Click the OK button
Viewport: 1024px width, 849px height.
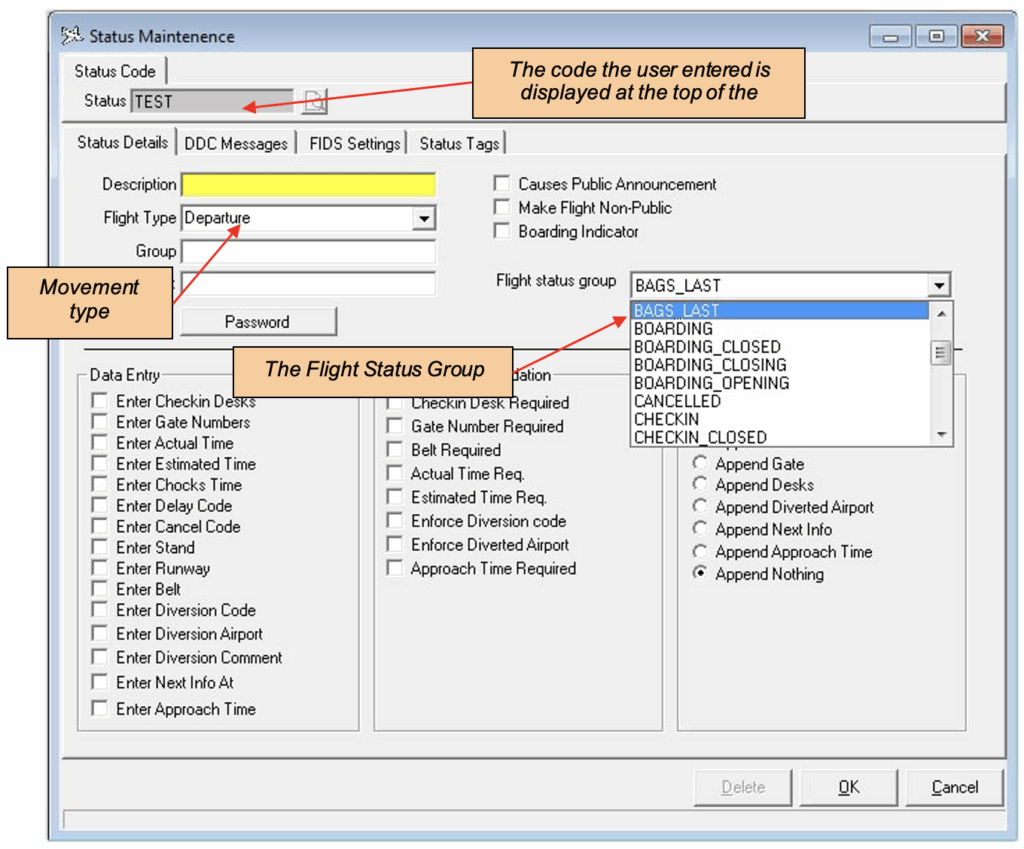point(848,787)
